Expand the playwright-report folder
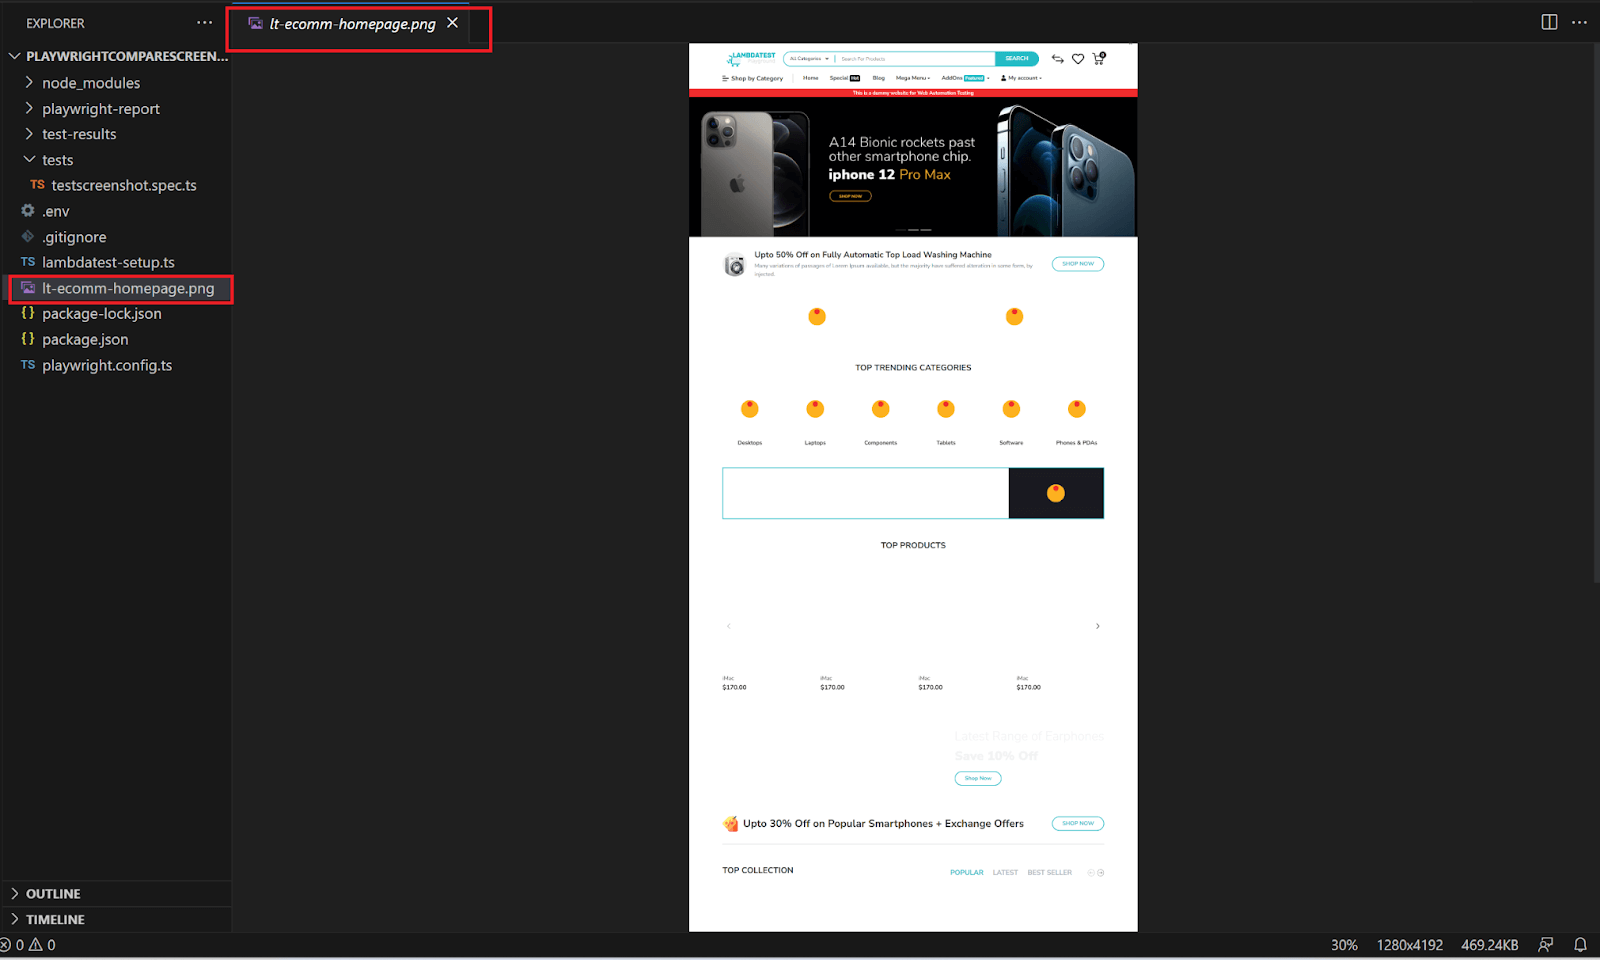 (x=101, y=109)
